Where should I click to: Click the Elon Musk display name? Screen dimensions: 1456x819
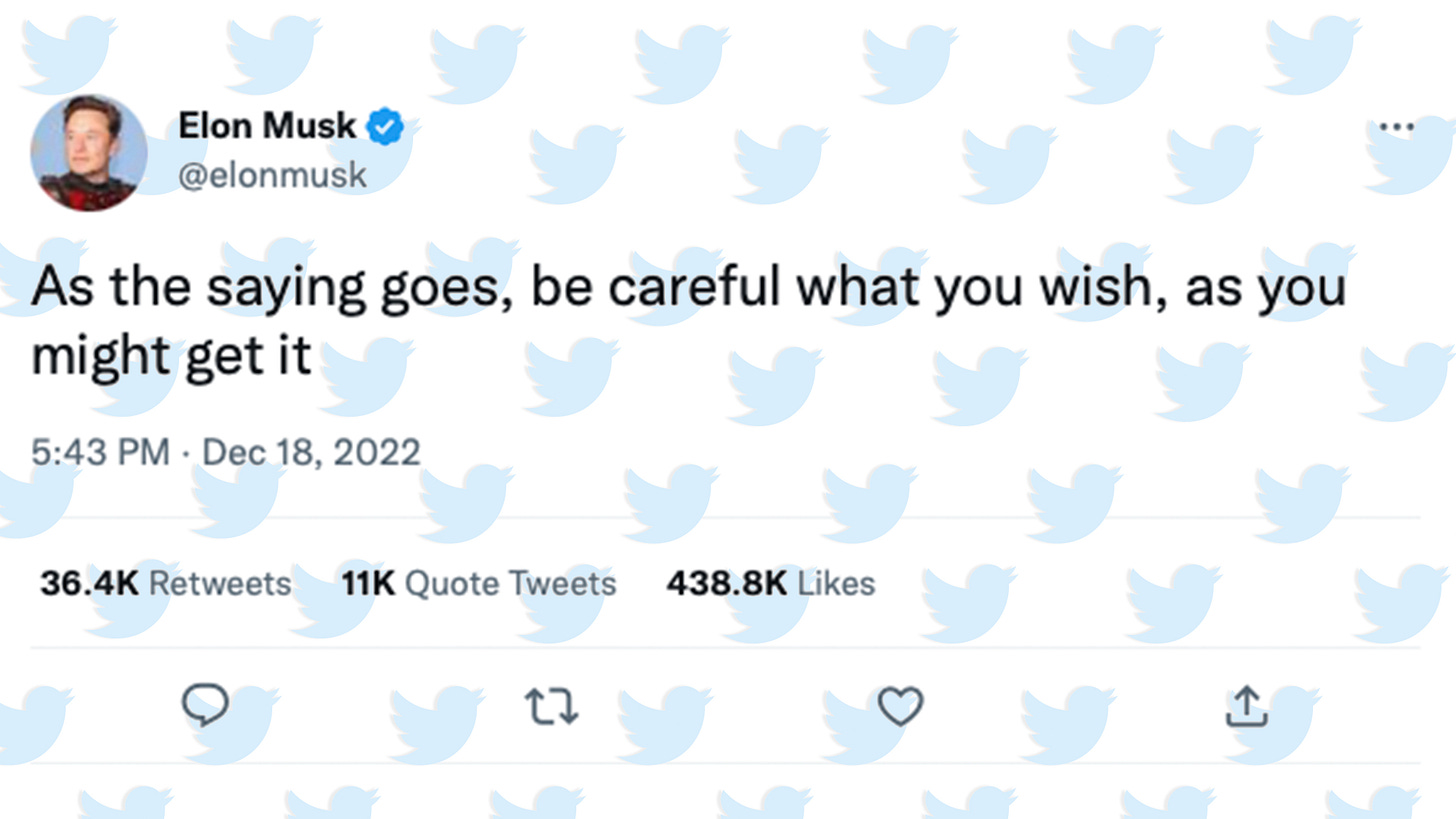267,126
